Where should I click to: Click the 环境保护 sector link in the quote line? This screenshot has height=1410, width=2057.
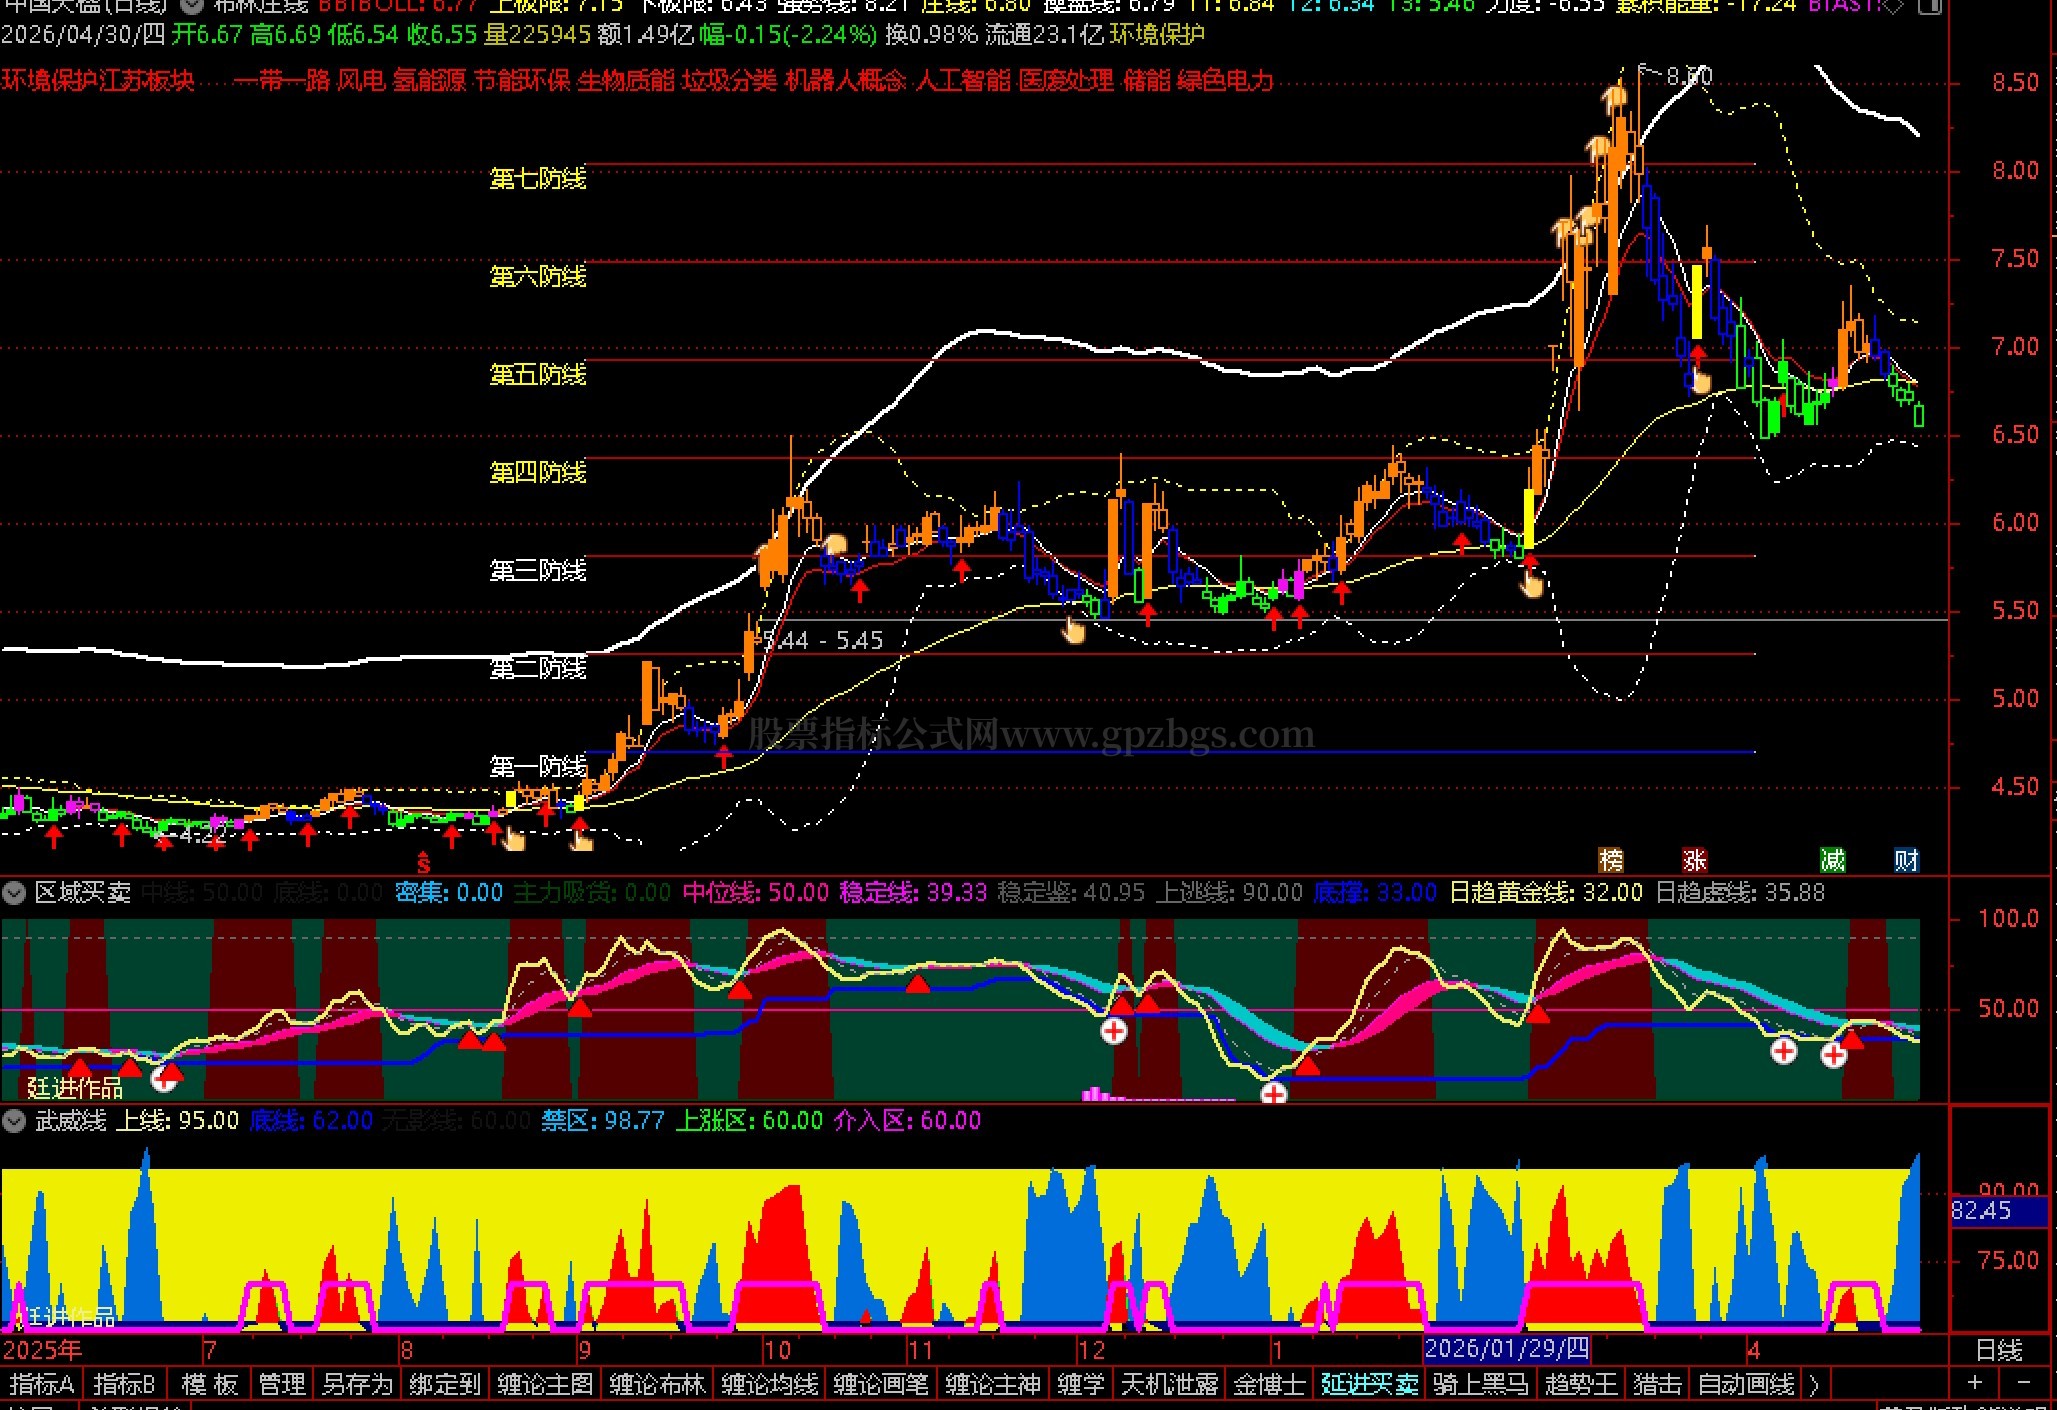1157,35
